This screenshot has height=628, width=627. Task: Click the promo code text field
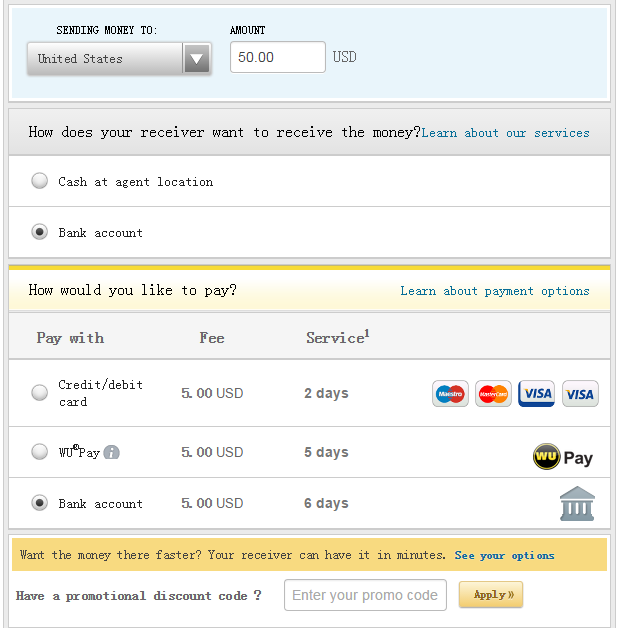point(365,595)
